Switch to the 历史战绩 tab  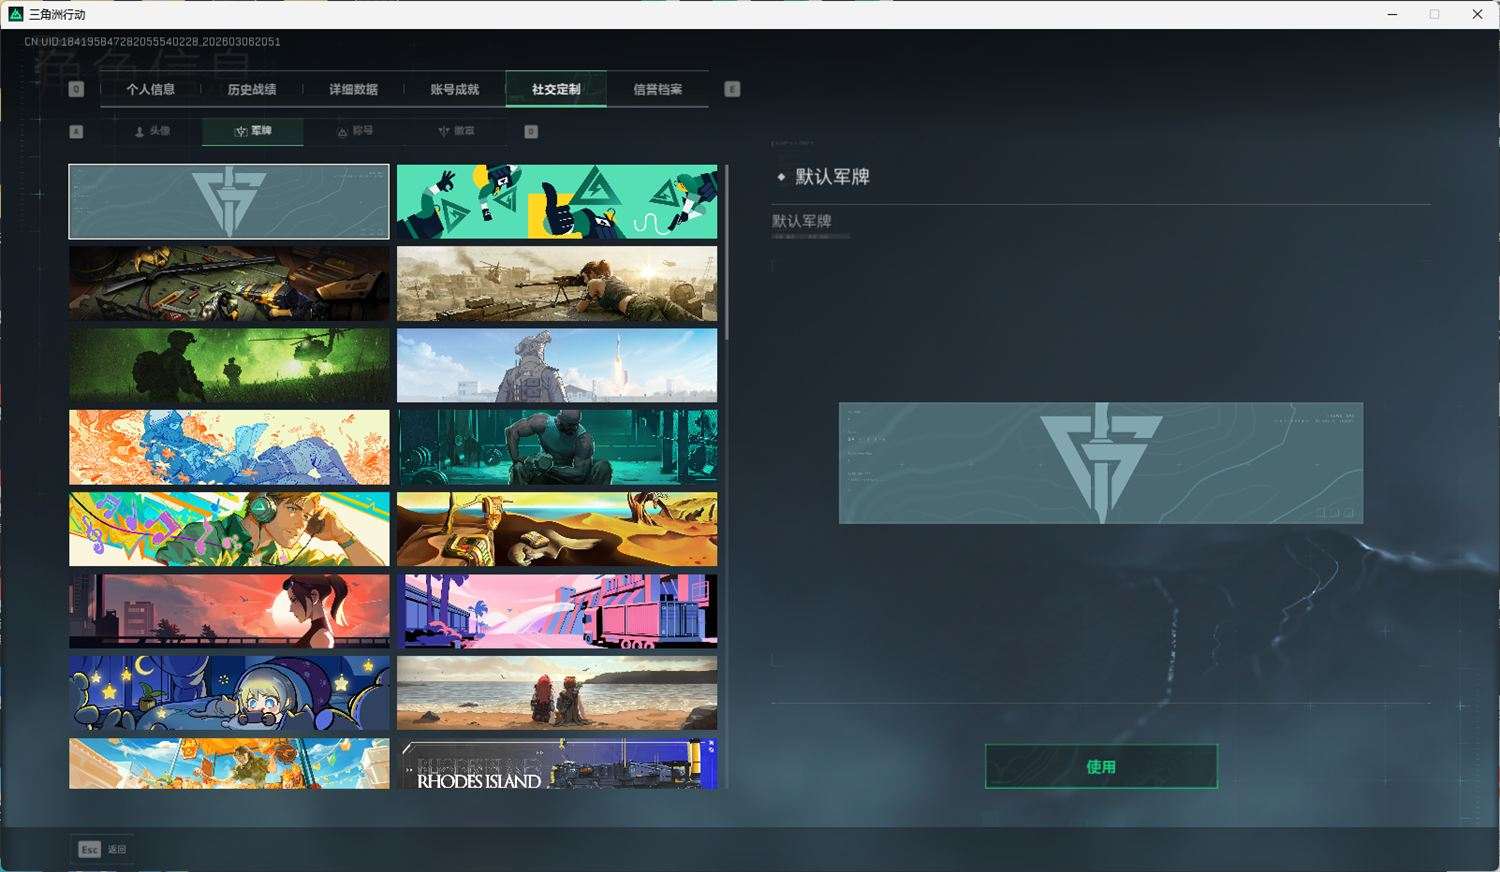pos(252,89)
